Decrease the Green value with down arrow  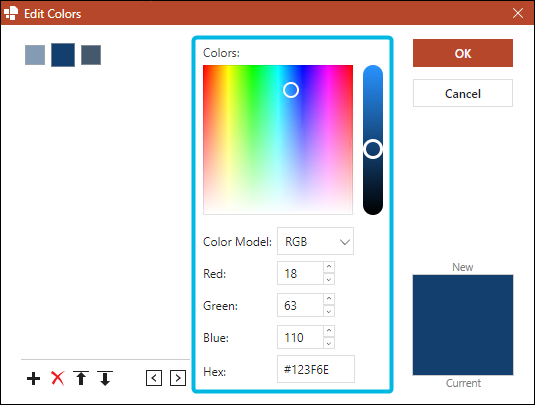(329, 311)
